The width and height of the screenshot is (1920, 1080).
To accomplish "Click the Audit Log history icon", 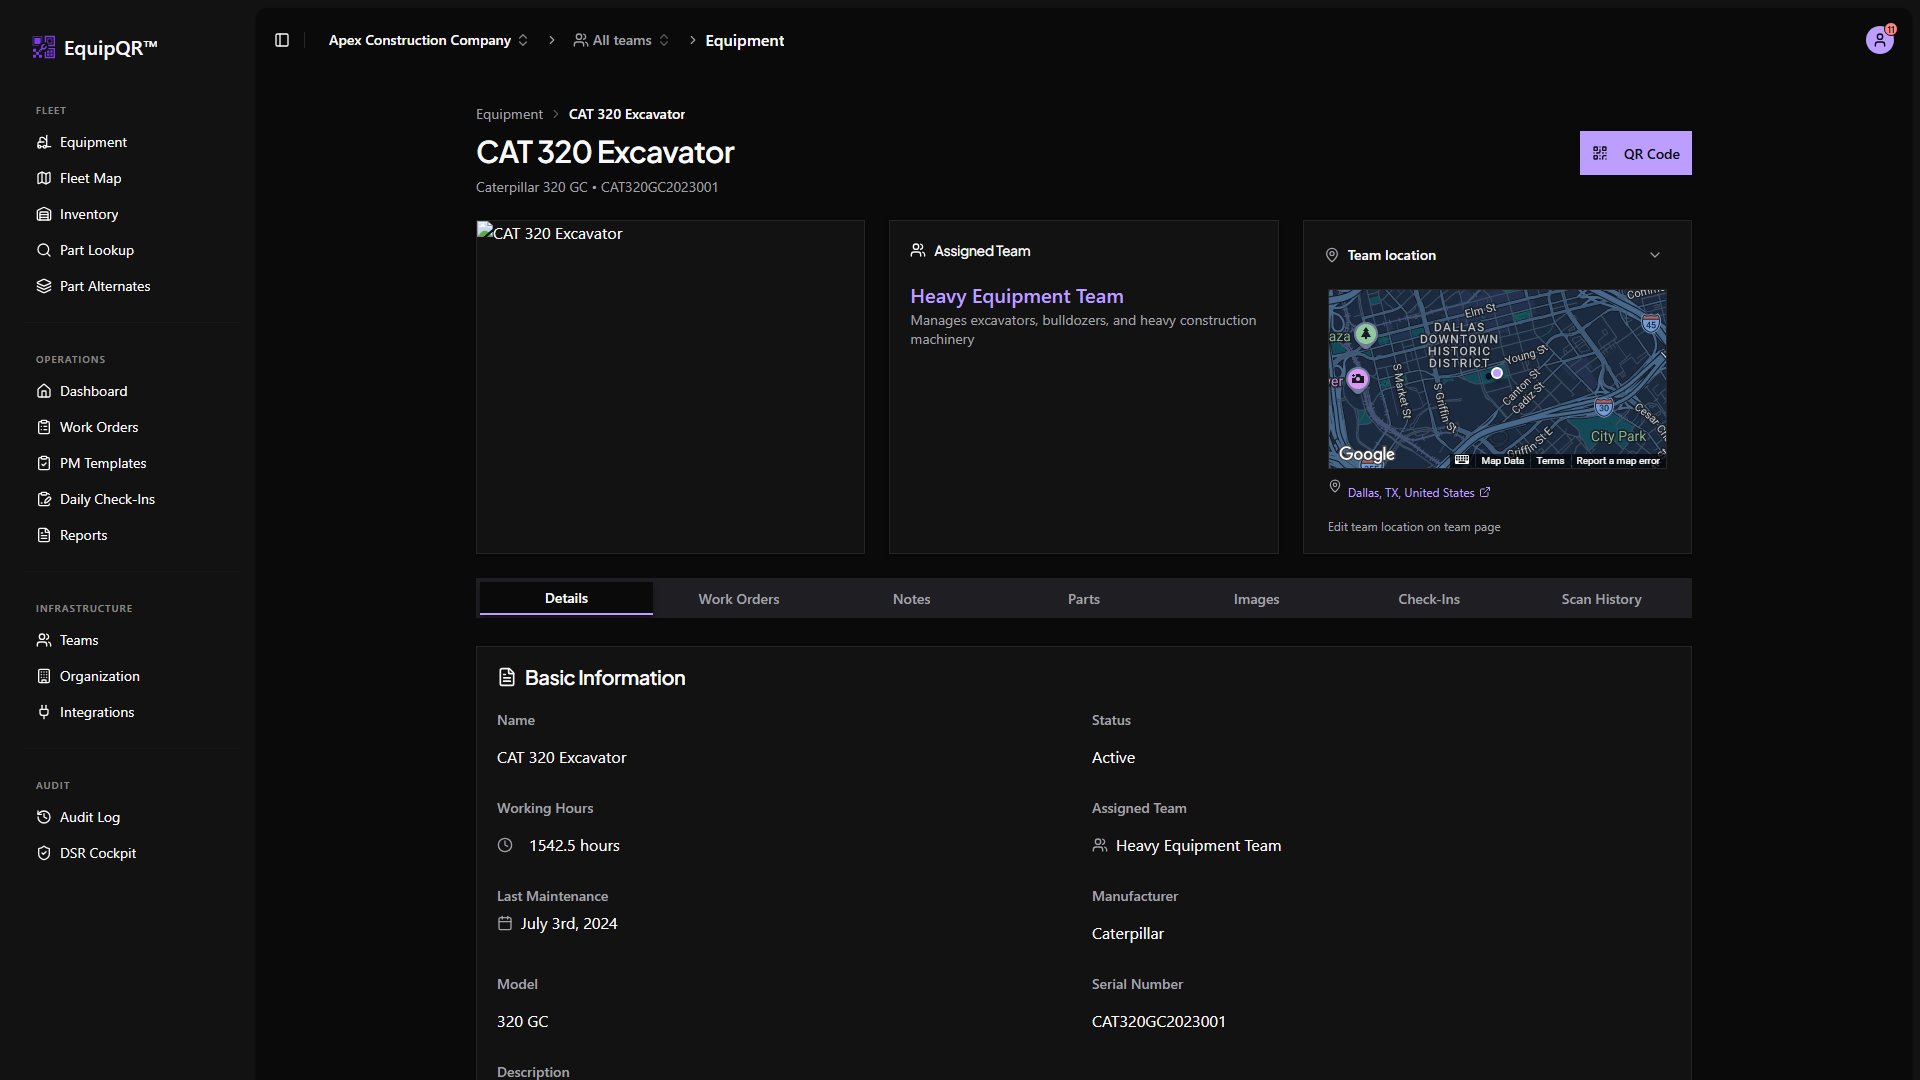I will pyautogui.click(x=44, y=817).
